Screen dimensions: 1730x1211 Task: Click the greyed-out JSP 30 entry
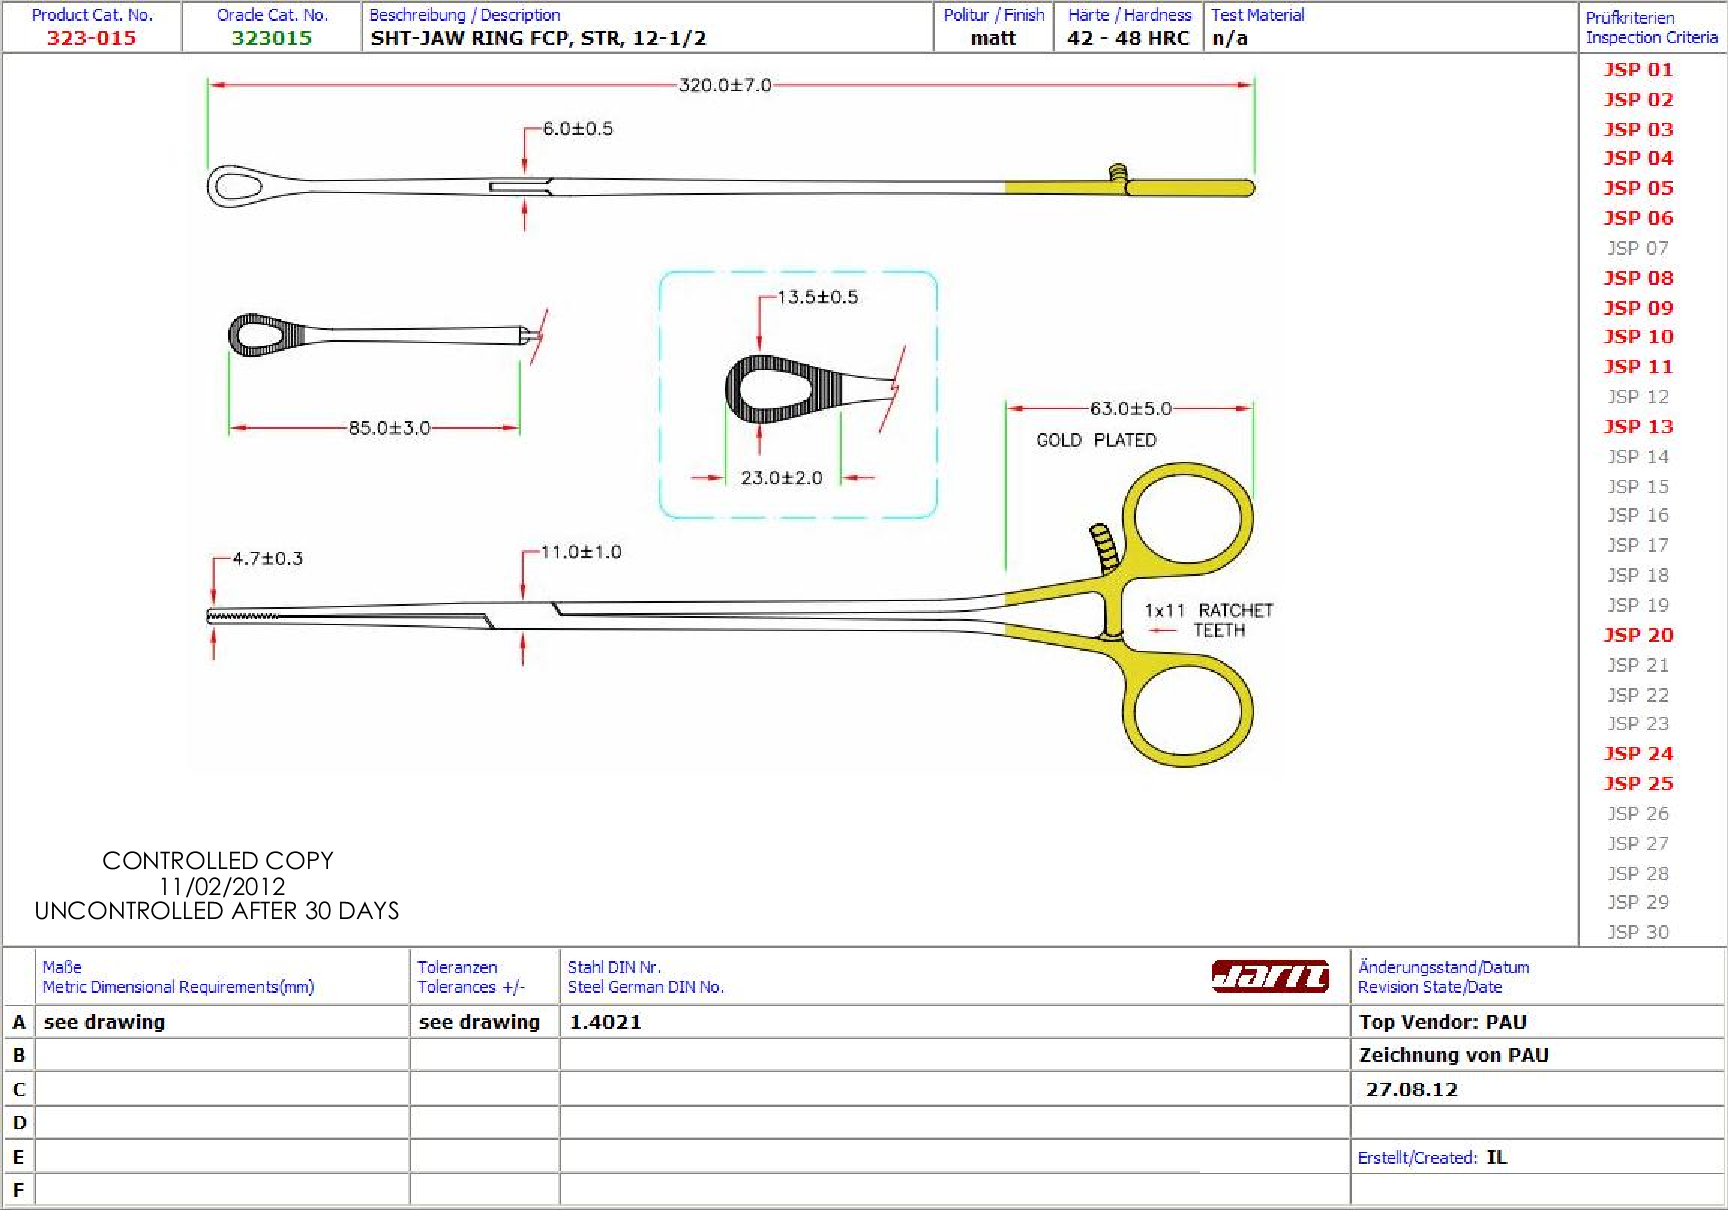coord(1637,932)
